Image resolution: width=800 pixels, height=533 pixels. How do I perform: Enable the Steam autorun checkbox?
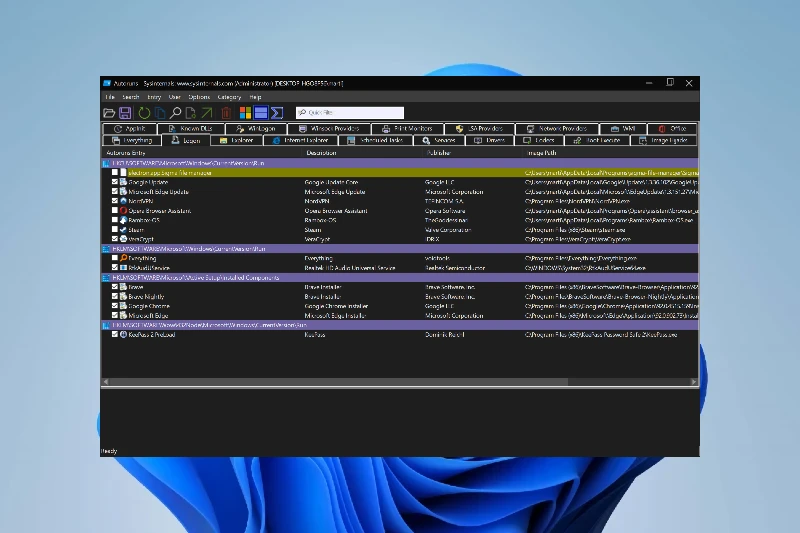point(115,230)
